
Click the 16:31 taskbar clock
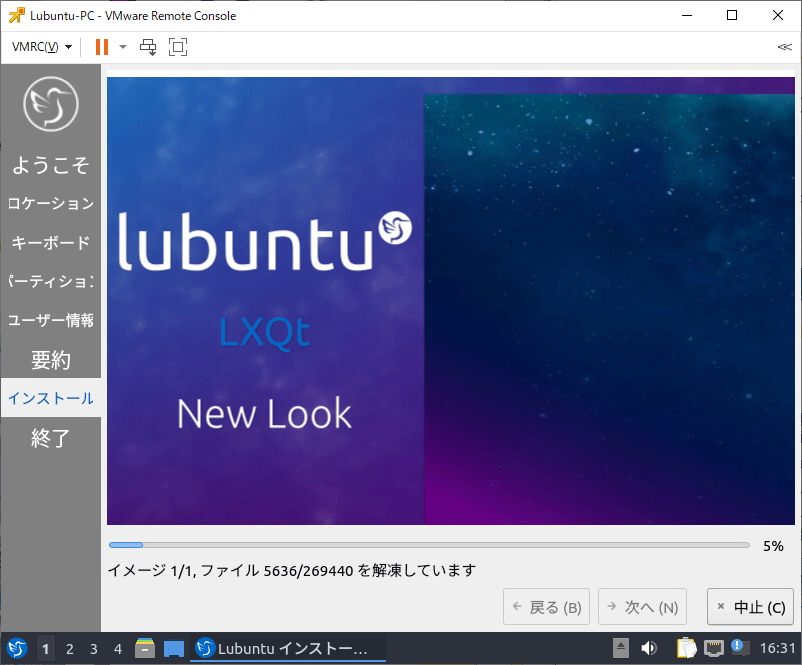(x=777, y=648)
